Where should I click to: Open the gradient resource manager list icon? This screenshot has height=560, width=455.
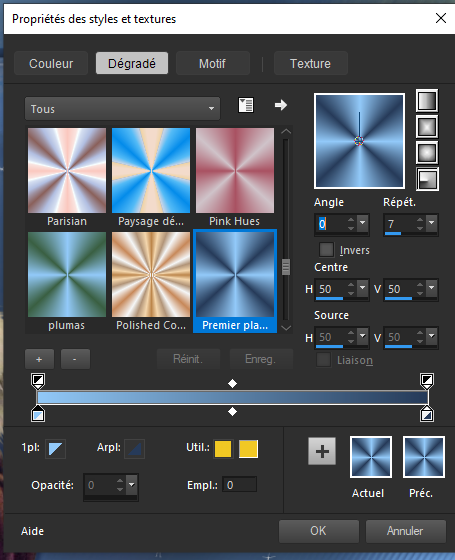[x=246, y=105]
